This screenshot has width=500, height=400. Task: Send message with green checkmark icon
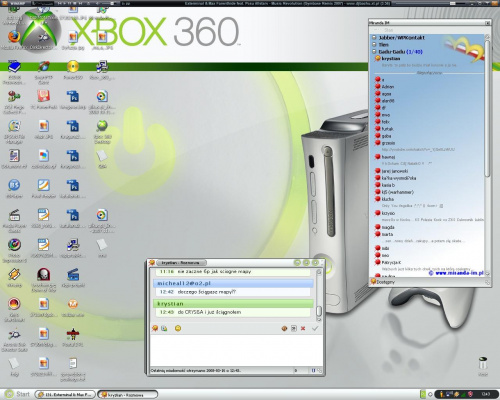pyautogui.click(x=315, y=328)
